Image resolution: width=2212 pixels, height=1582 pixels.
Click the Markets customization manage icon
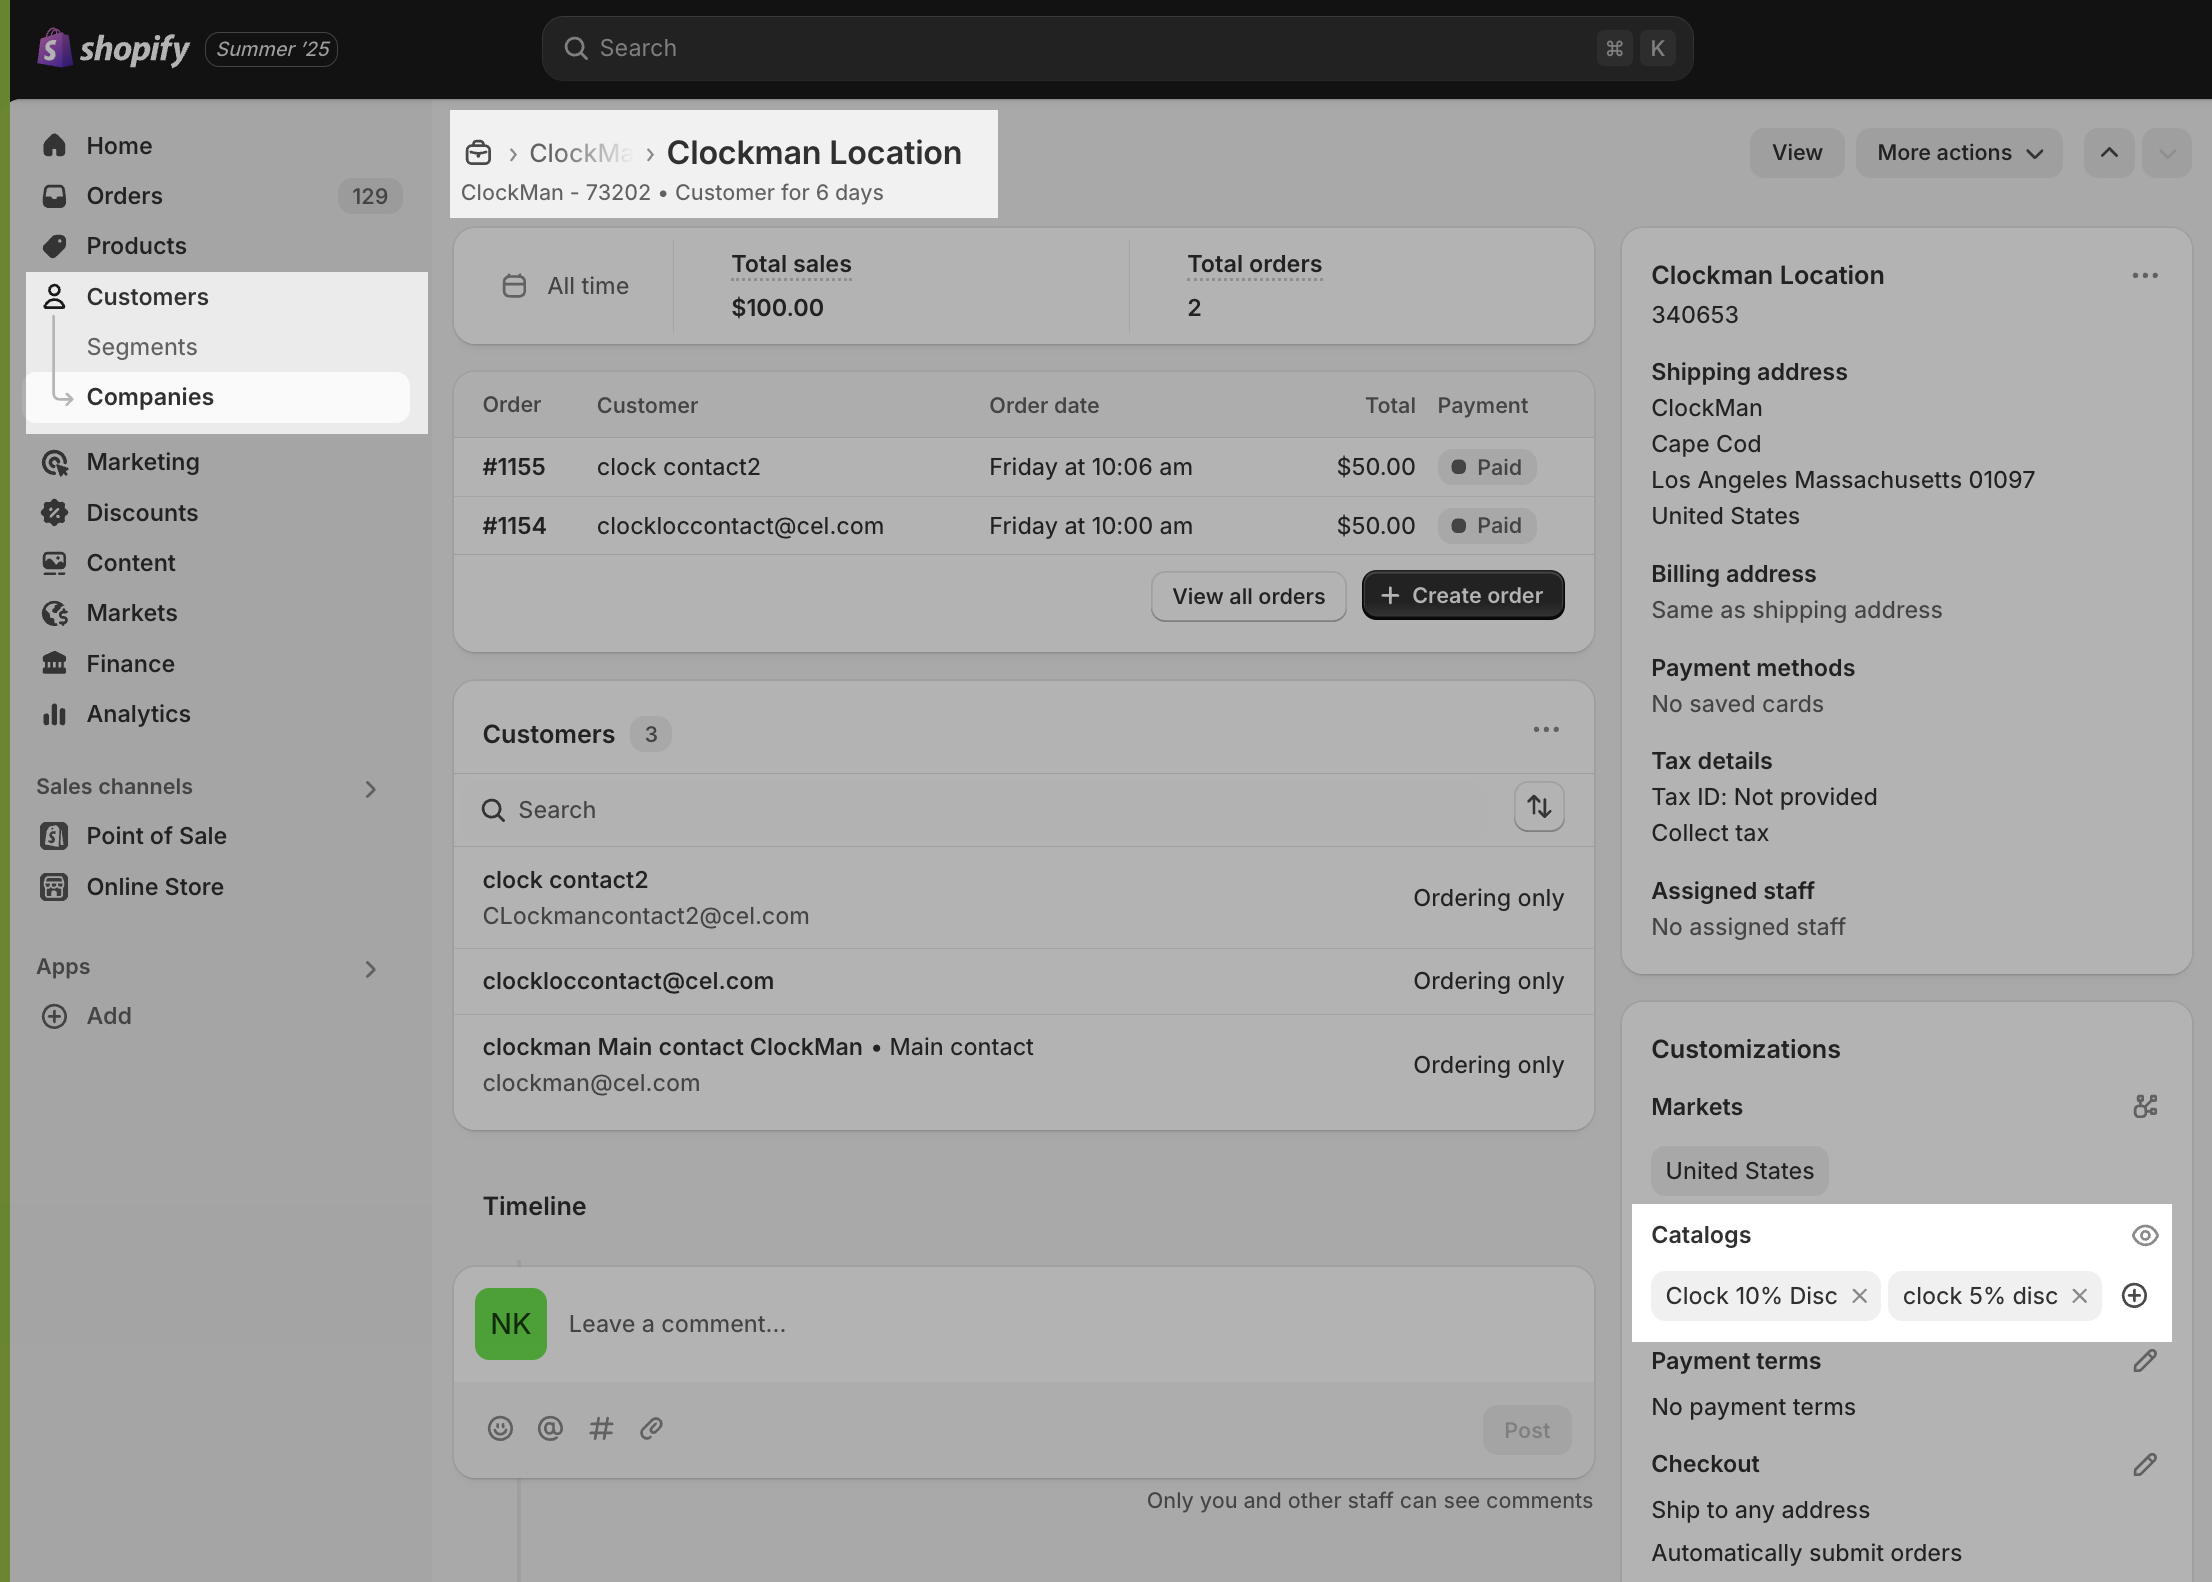tap(2145, 1106)
